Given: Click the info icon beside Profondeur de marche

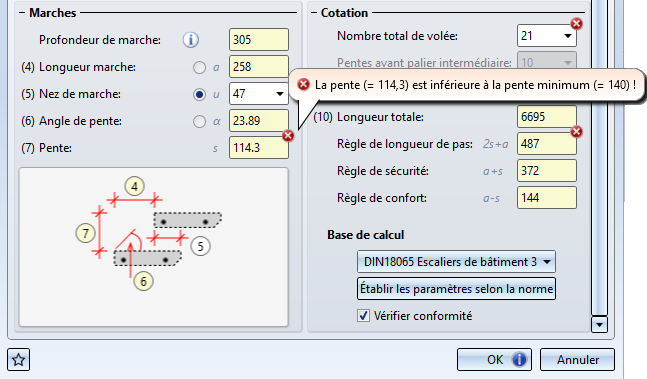Looking at the screenshot, I should pyautogui.click(x=191, y=40).
